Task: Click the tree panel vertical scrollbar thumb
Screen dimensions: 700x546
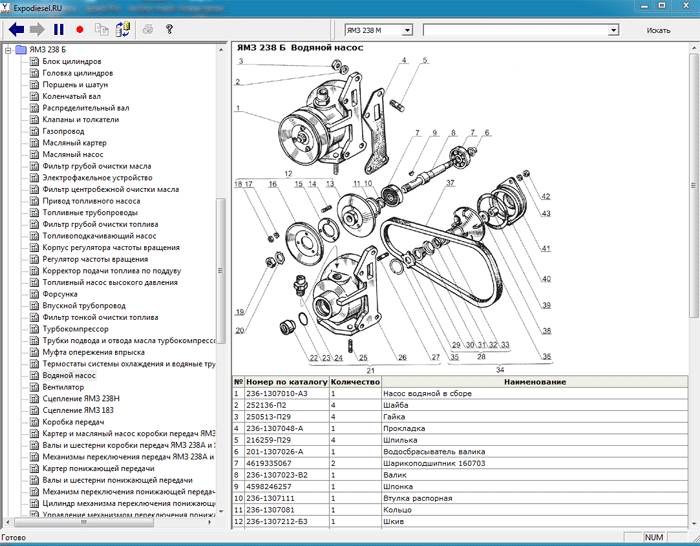Action: pyautogui.click(x=221, y=271)
